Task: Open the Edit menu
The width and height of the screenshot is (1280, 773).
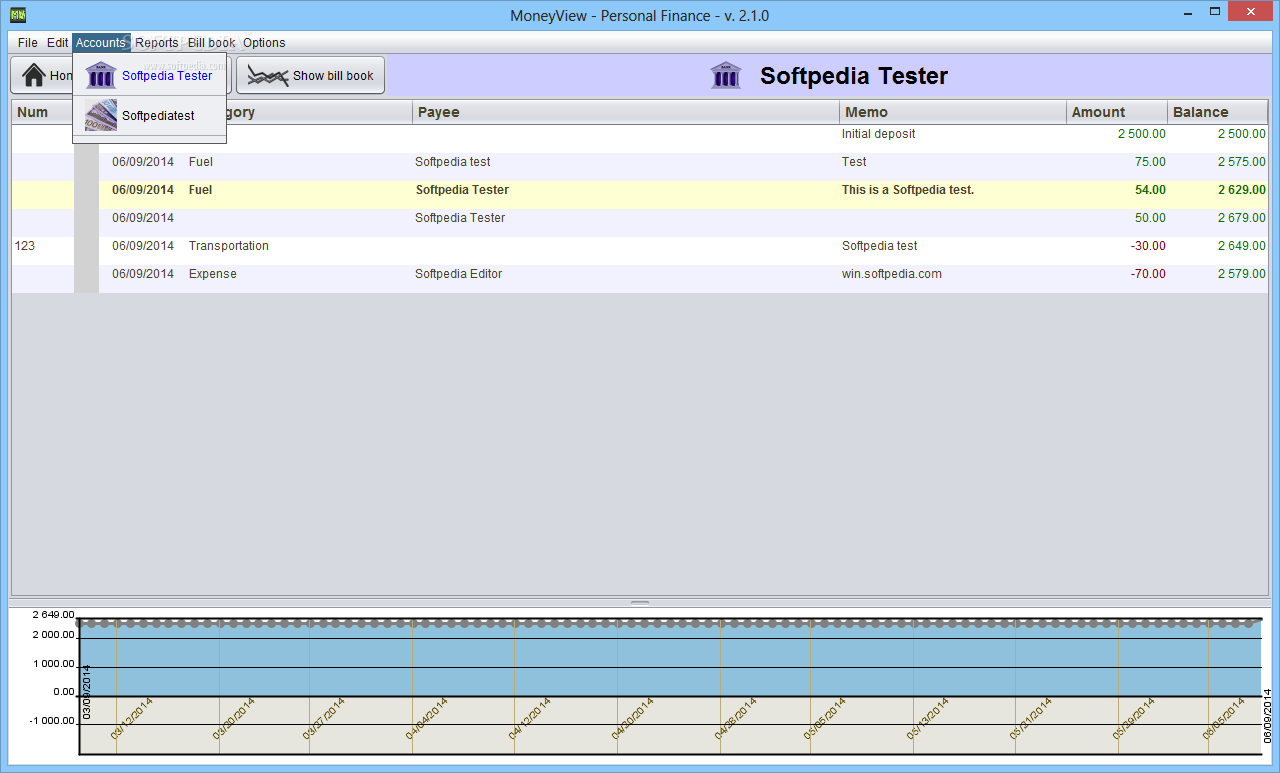Action: (57, 43)
